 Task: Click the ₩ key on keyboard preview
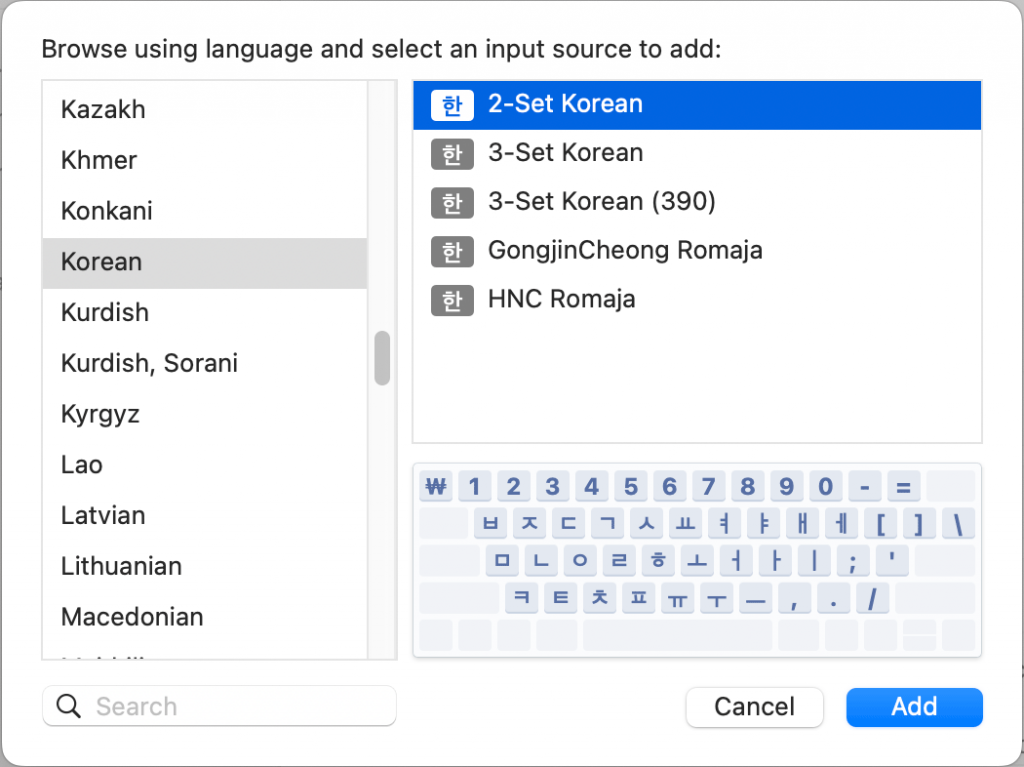[x=436, y=487]
